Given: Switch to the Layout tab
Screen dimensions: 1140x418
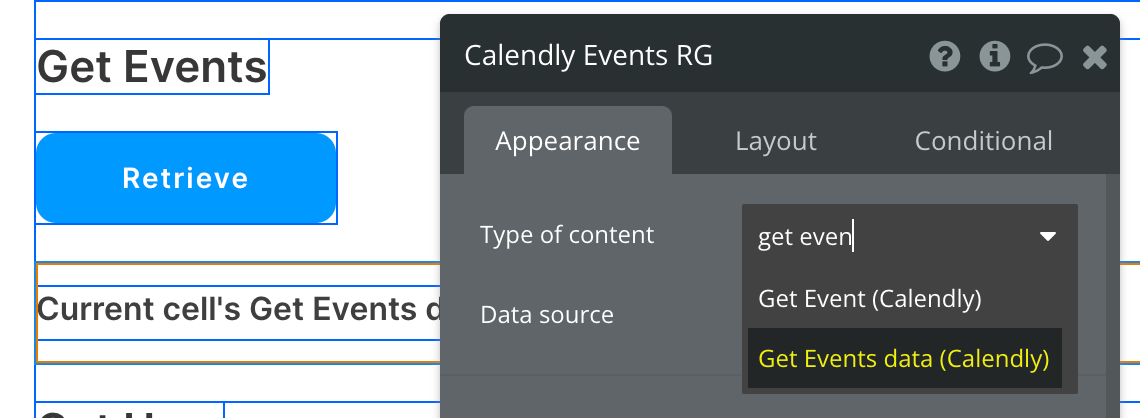Looking at the screenshot, I should (x=776, y=141).
